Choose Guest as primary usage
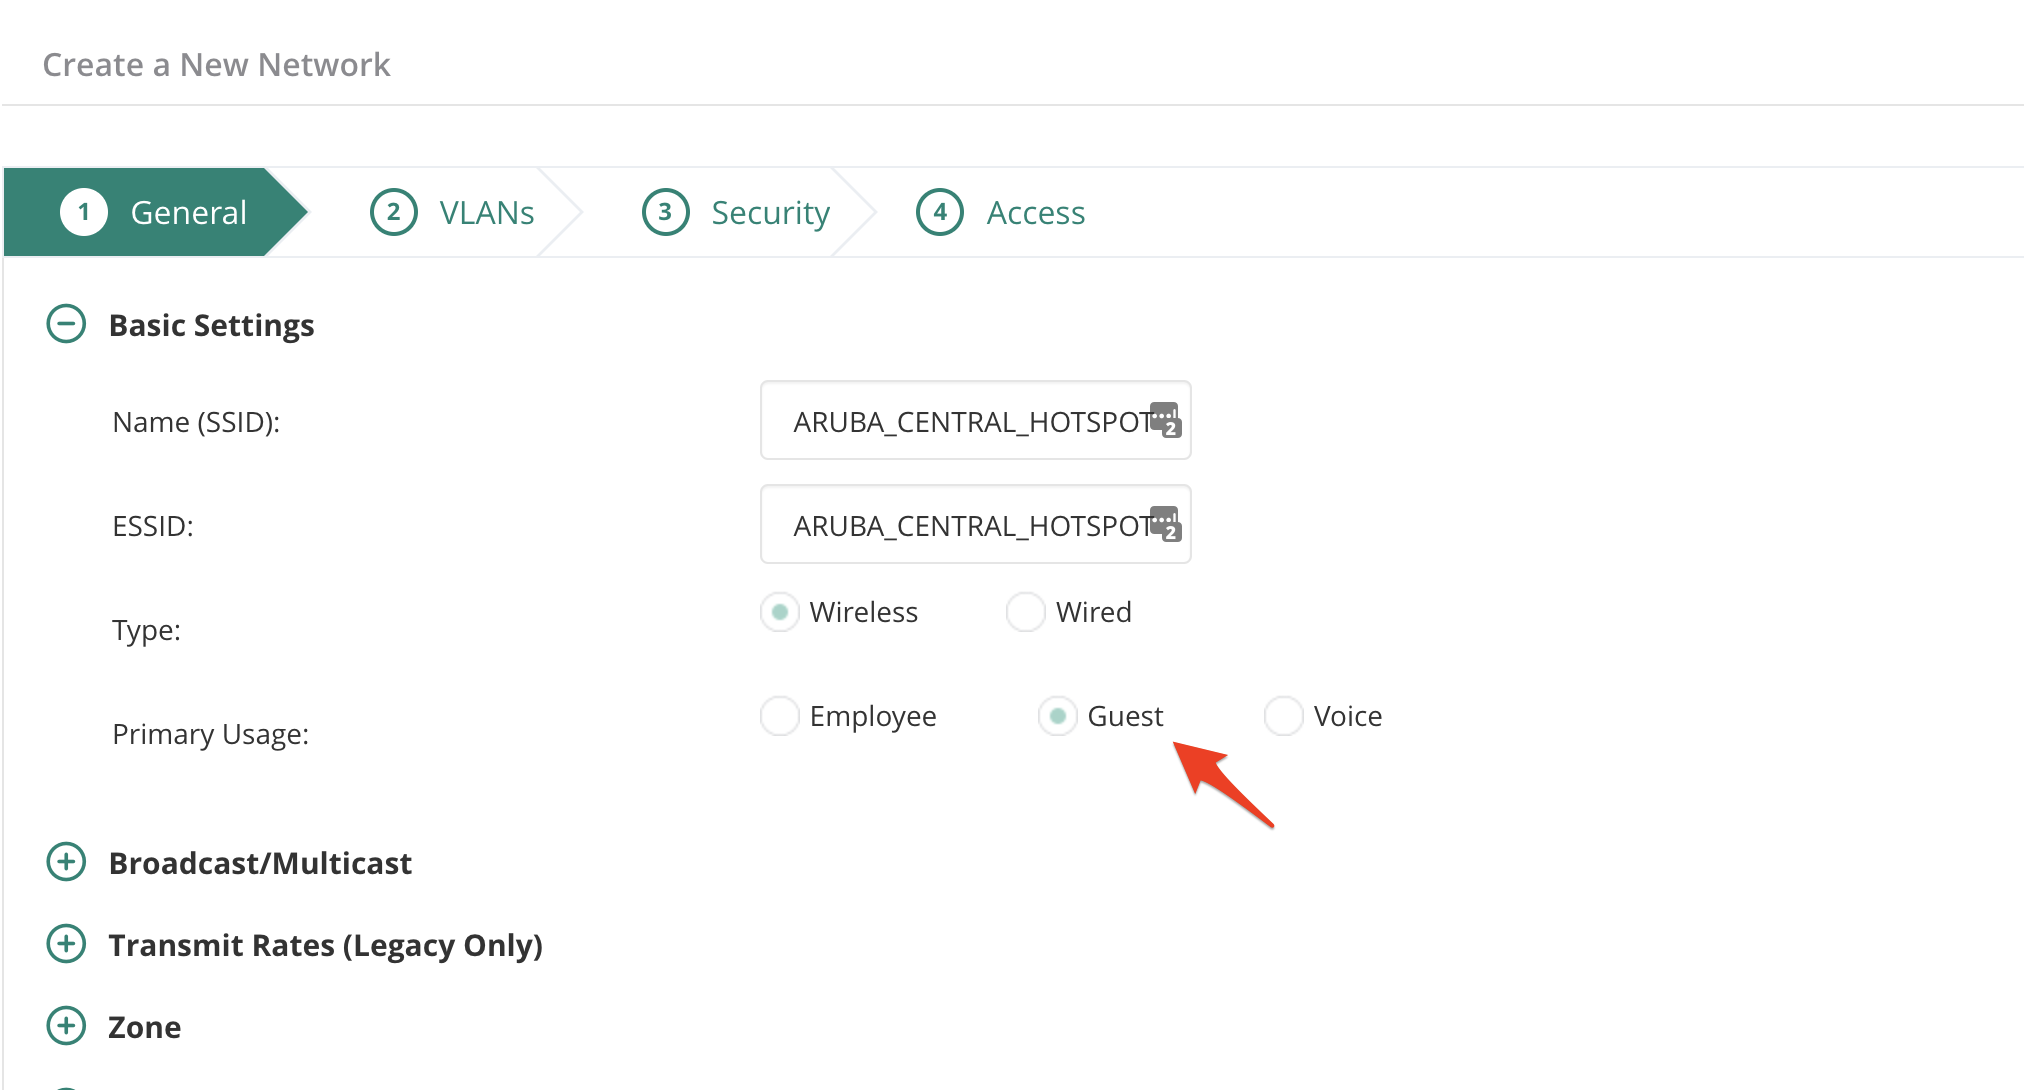The image size is (2024, 1090). tap(1057, 716)
